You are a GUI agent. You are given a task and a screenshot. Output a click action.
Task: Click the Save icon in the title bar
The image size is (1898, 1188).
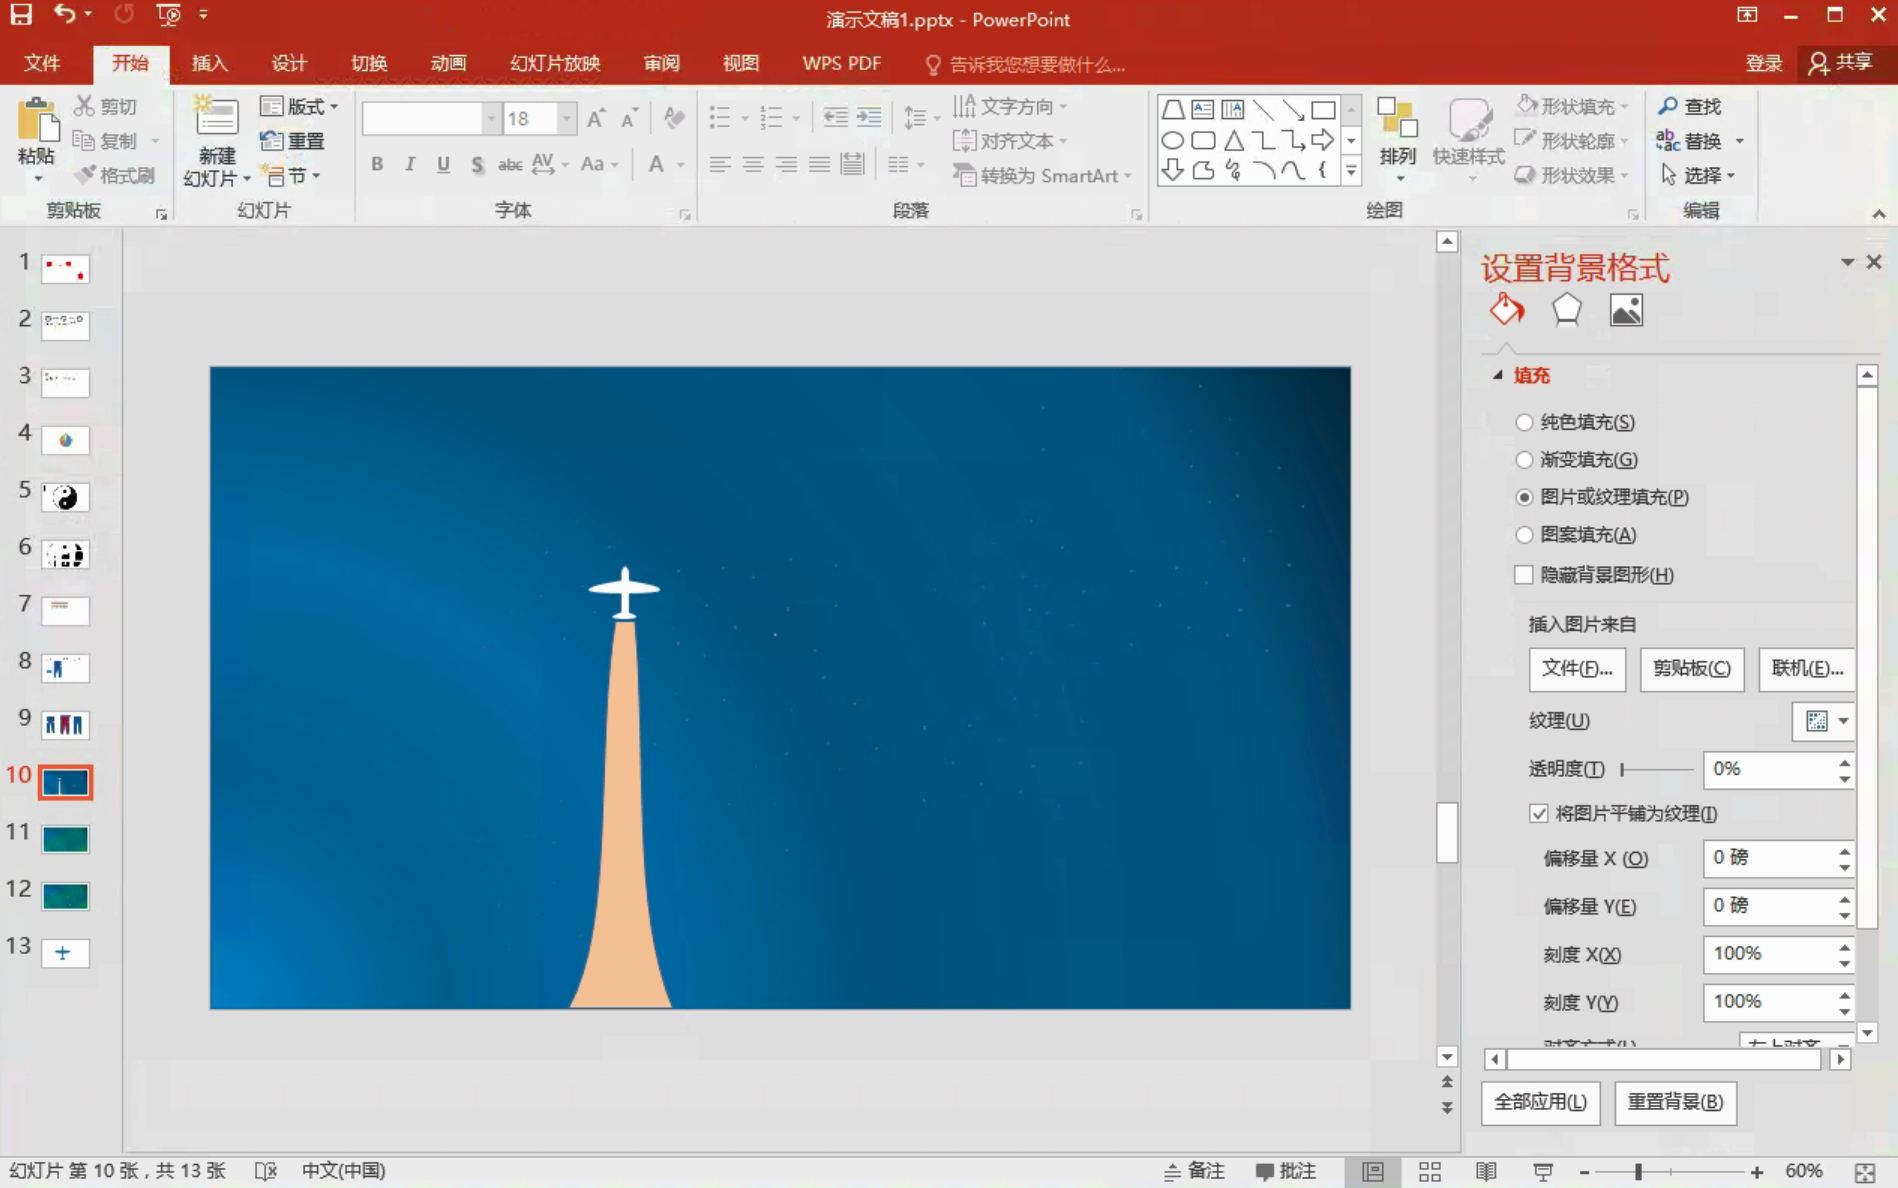21,15
